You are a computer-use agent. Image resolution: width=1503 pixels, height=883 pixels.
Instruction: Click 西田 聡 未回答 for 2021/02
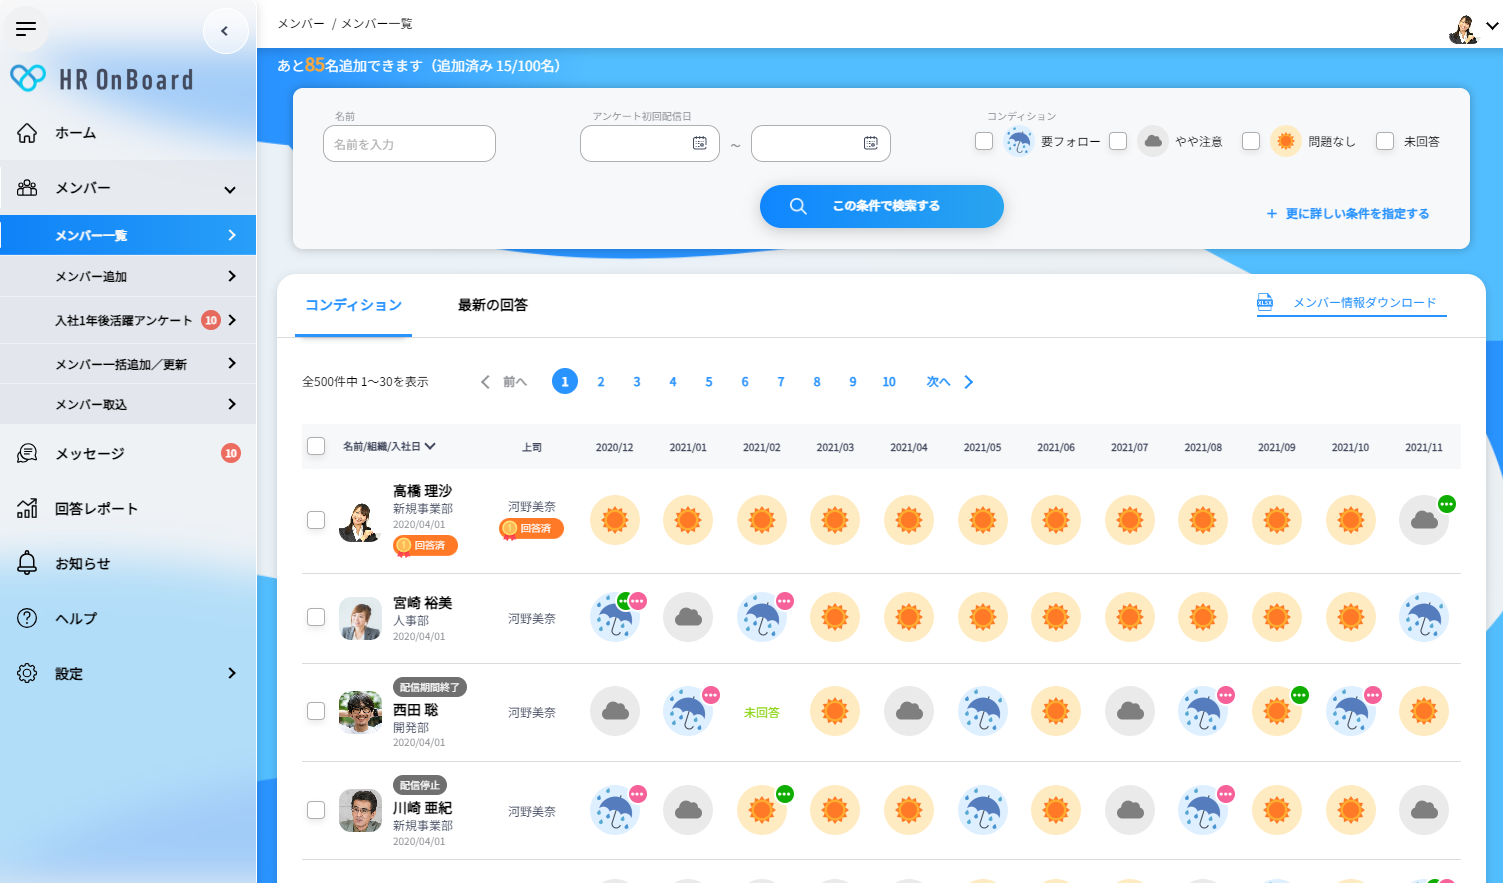pyautogui.click(x=762, y=713)
